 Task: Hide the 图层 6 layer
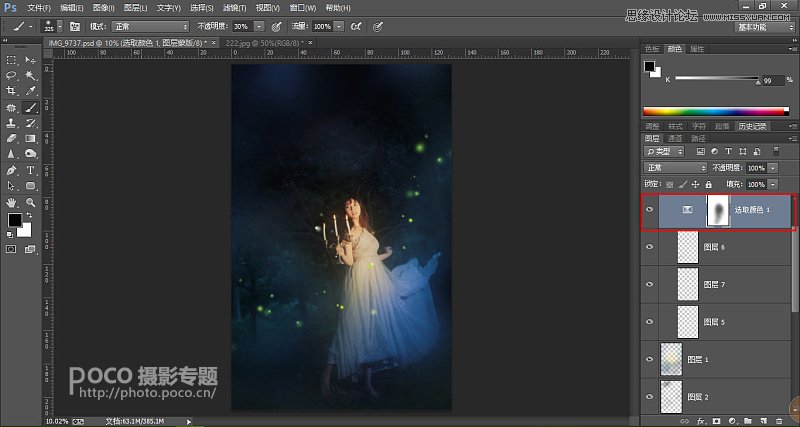click(651, 247)
